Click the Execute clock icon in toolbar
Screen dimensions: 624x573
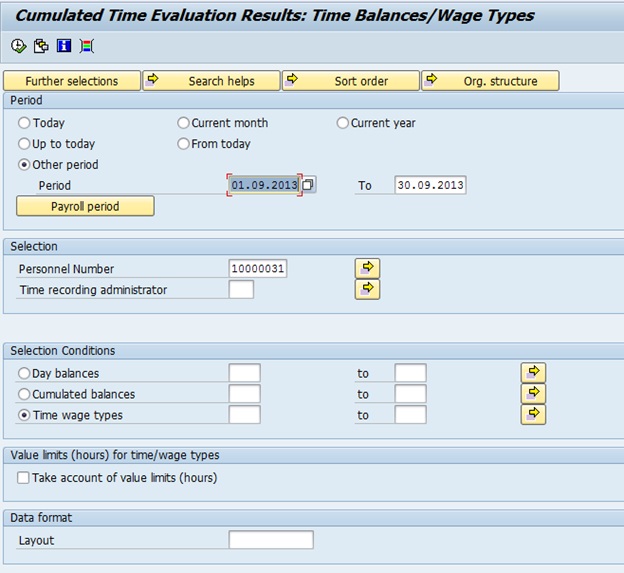(x=18, y=46)
